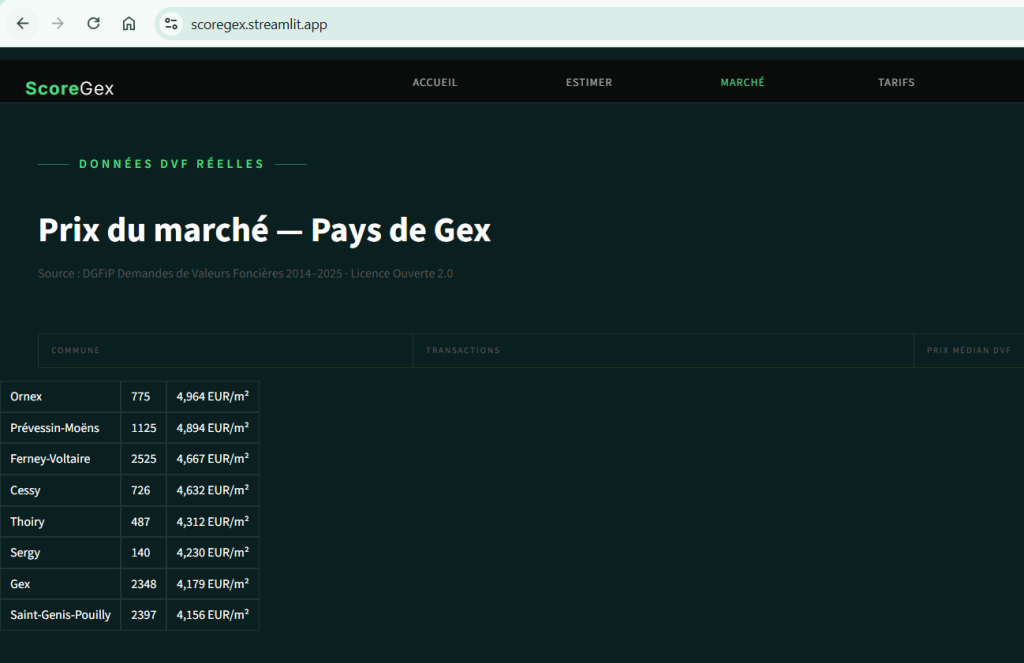Click the DONNÉES DVF RÉELLES label
1024x663 pixels.
(x=172, y=164)
